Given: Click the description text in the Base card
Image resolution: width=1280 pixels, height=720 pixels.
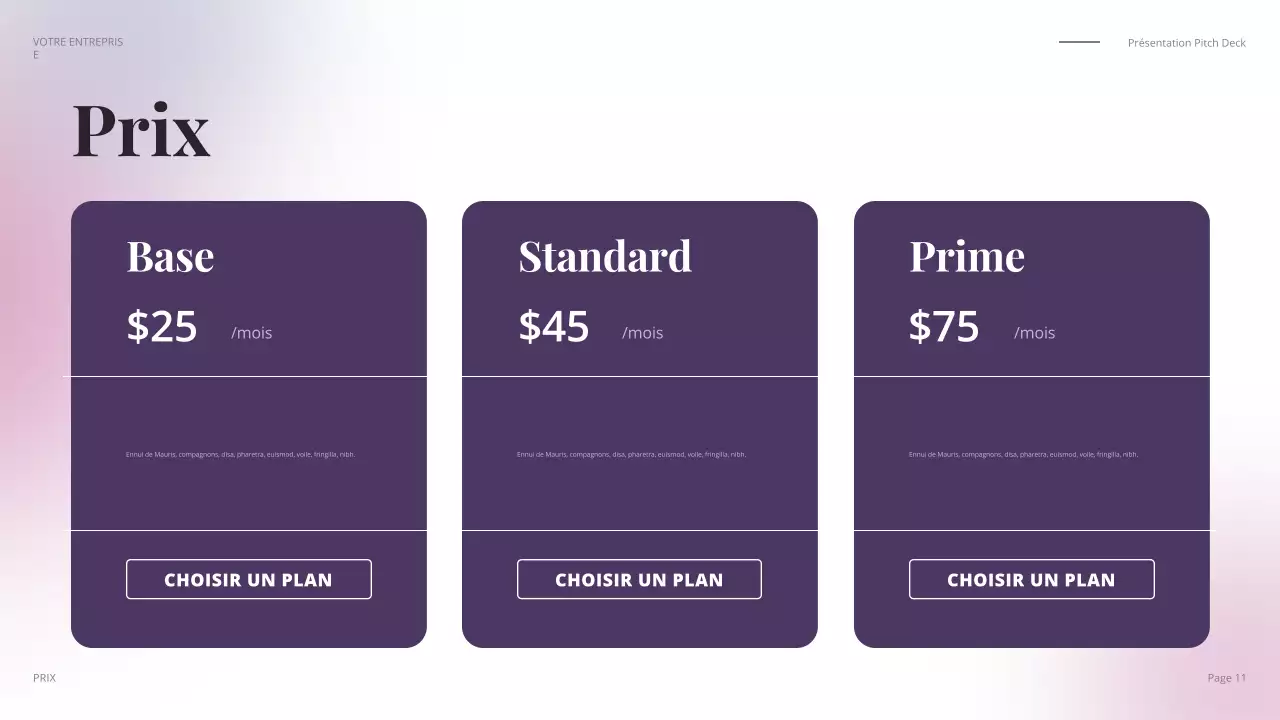Looking at the screenshot, I should (240, 454).
